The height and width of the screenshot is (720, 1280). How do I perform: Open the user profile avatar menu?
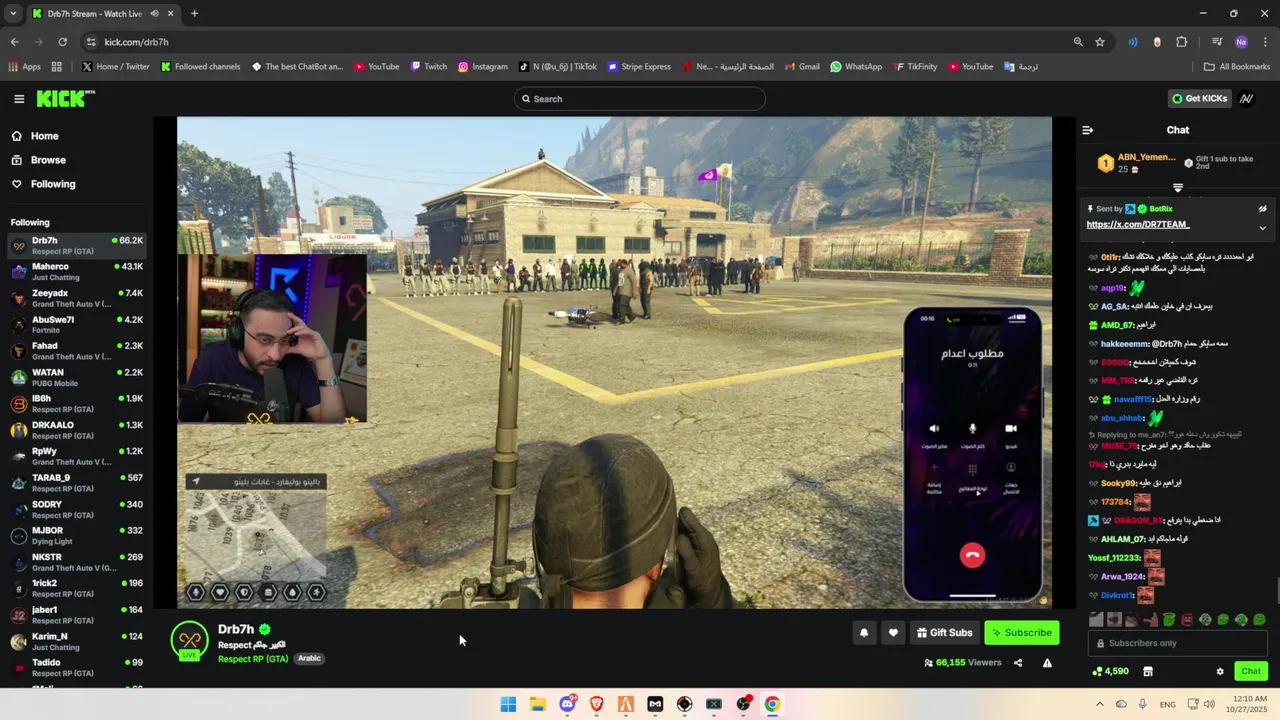[1246, 99]
